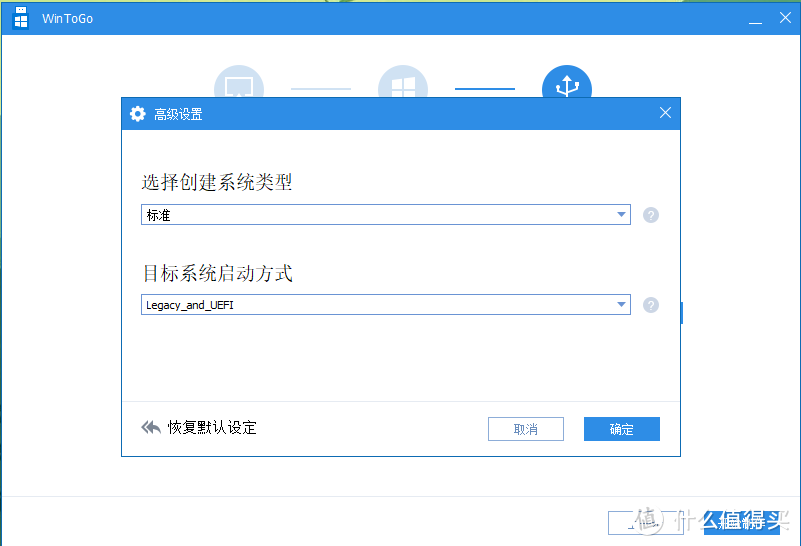Click the double-arrow restore defaults icon
The width and height of the screenshot is (801, 546).
(x=151, y=427)
